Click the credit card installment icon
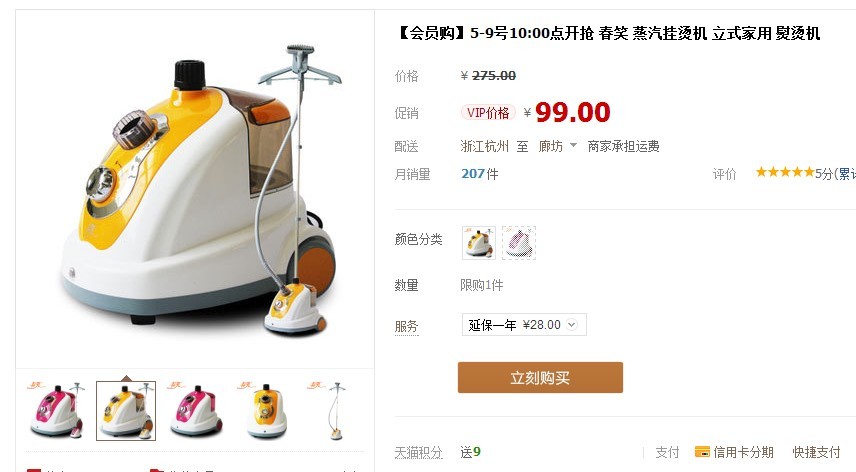 coord(702,452)
